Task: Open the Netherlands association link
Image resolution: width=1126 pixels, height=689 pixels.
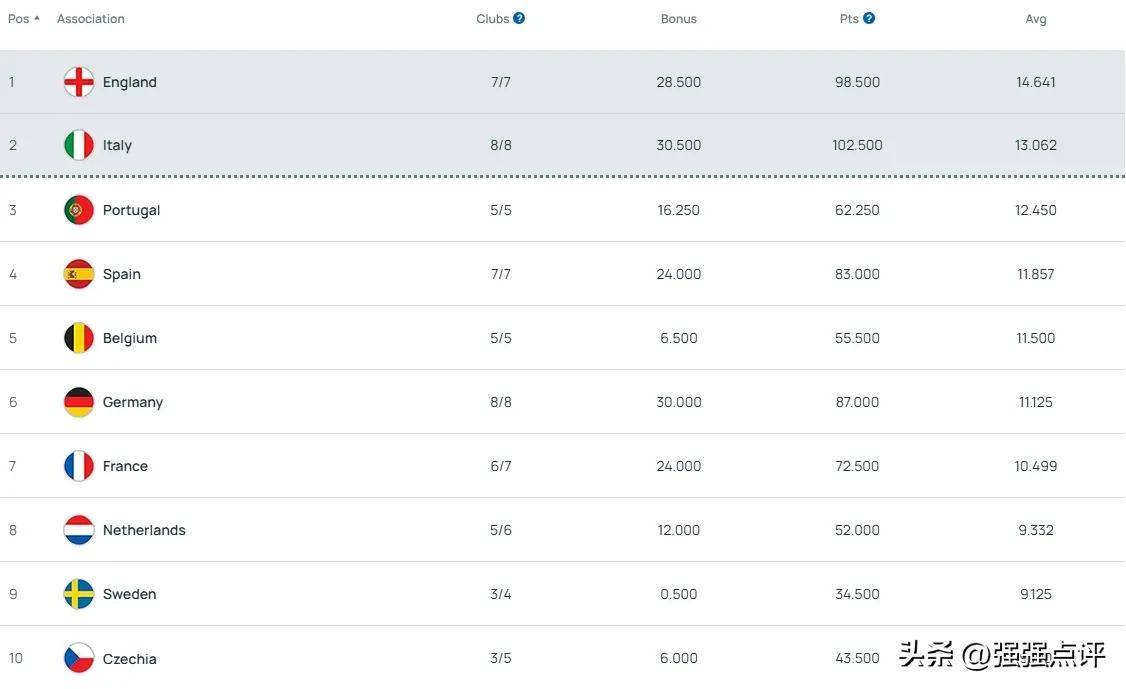Action: [x=144, y=530]
